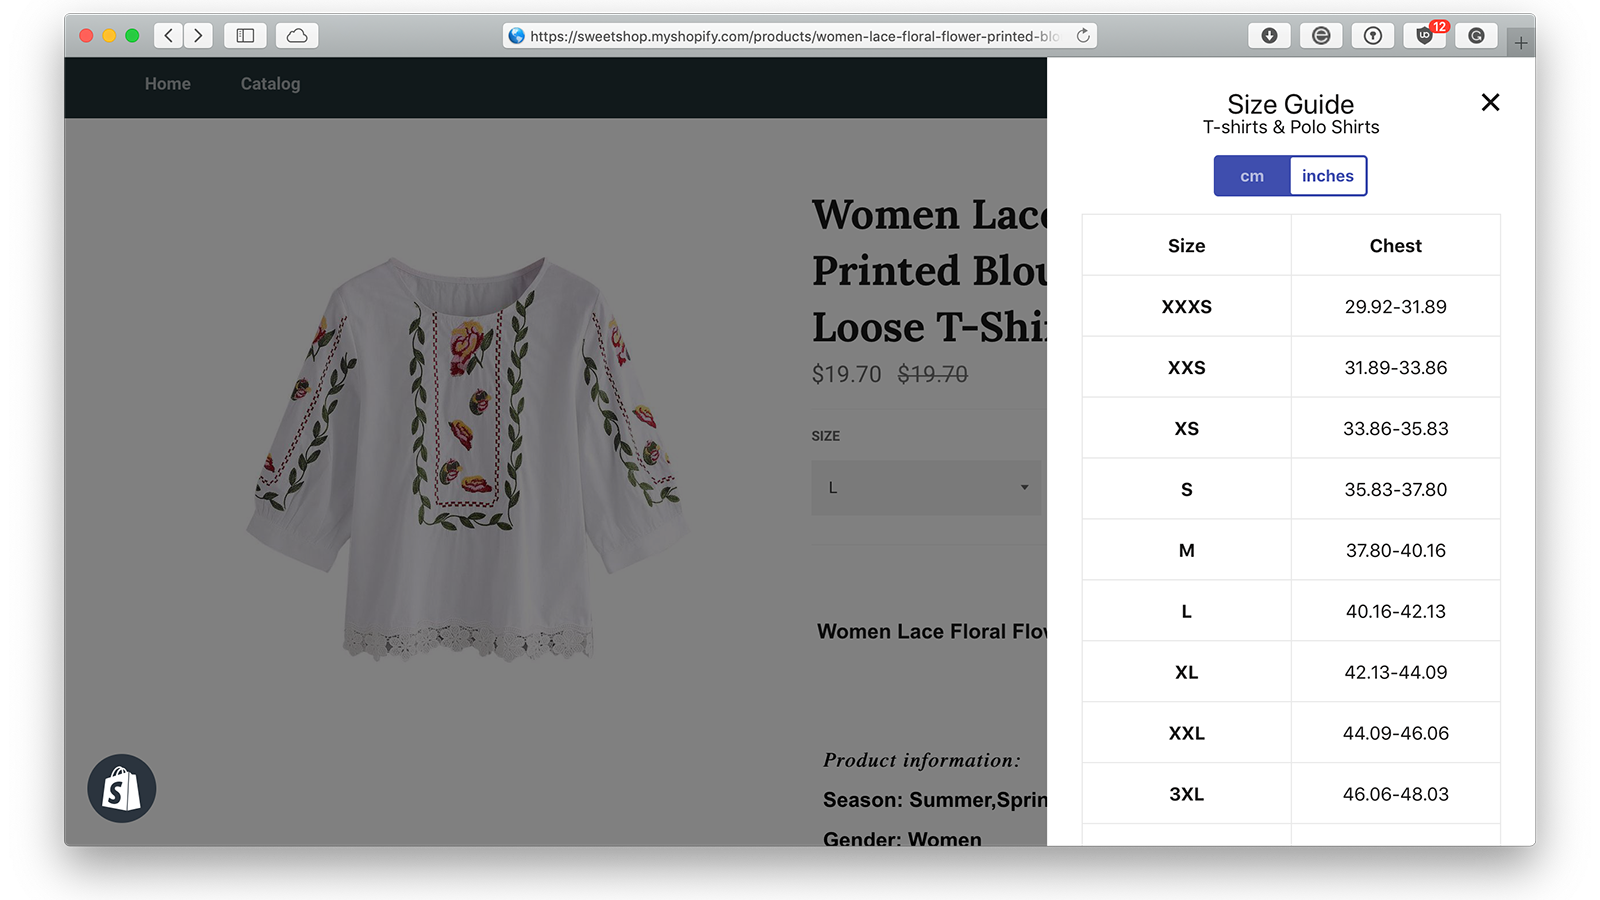Open the Catalog navigation item
1600x900 pixels.
(269, 84)
